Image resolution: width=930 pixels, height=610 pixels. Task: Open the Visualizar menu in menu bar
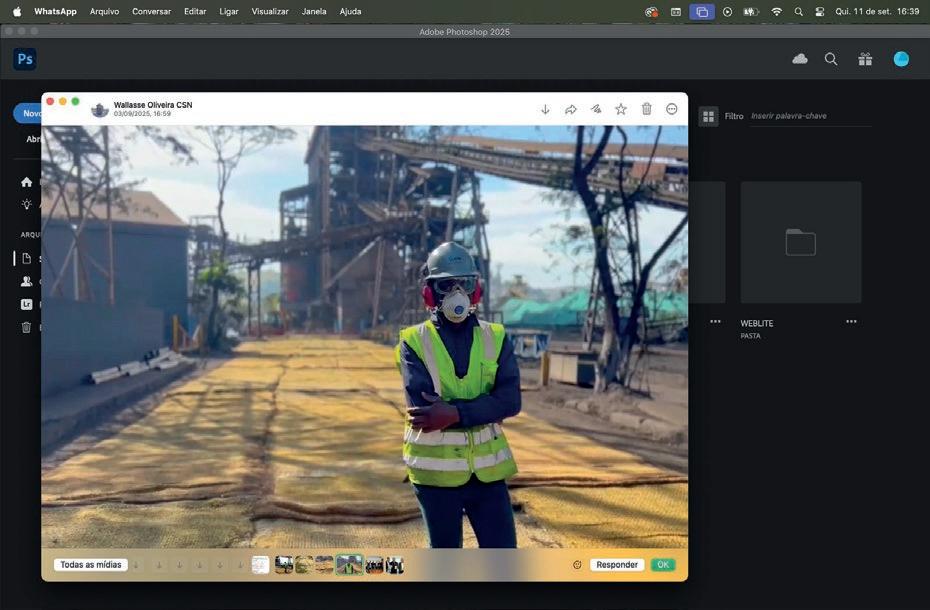pos(270,11)
